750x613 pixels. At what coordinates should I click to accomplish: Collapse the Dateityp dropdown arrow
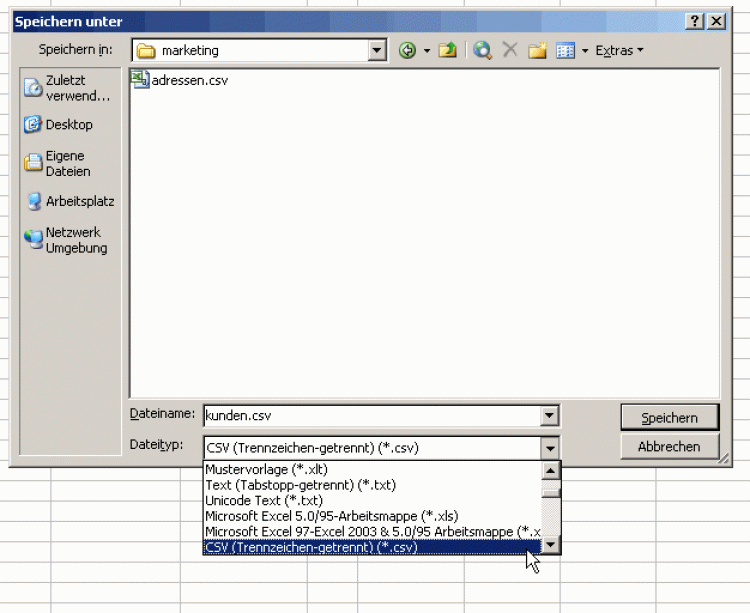coord(549,448)
